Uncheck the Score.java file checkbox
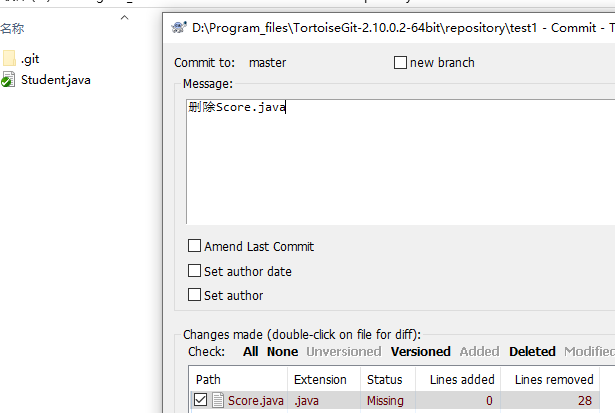Screen dimensions: 615x413 tap(200, 400)
